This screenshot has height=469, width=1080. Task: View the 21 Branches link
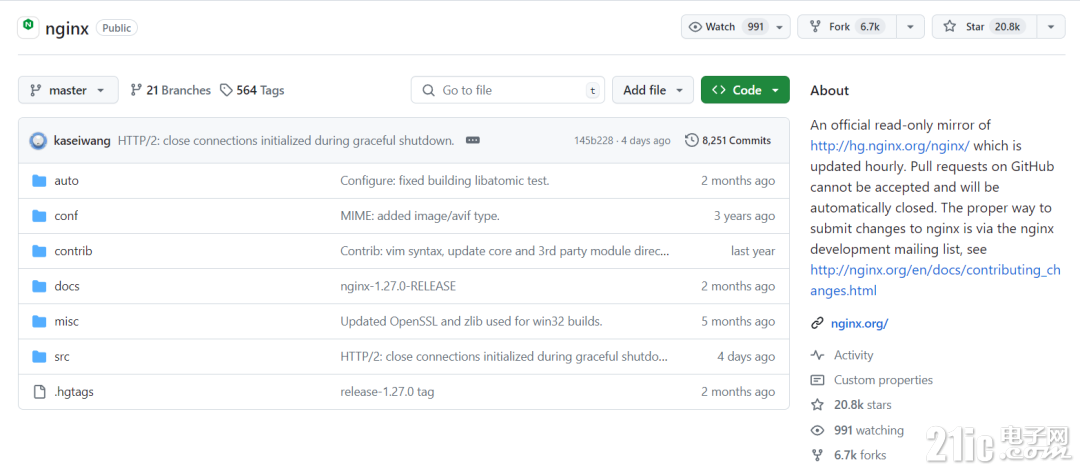click(x=170, y=90)
